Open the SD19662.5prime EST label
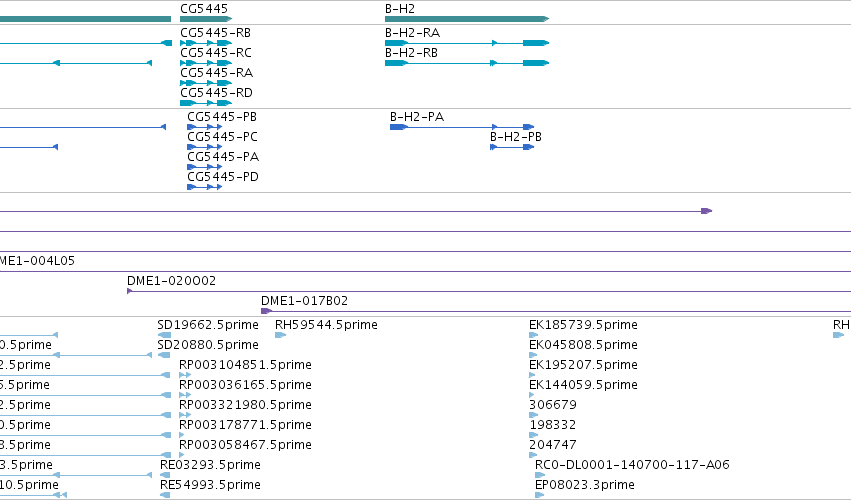 pyautogui.click(x=208, y=325)
